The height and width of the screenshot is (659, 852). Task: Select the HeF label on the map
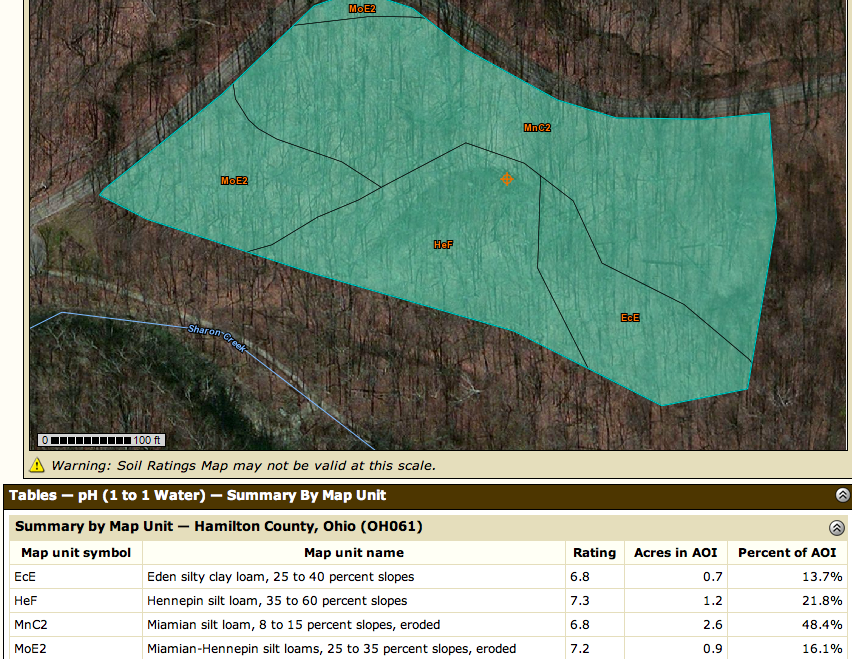(x=443, y=245)
